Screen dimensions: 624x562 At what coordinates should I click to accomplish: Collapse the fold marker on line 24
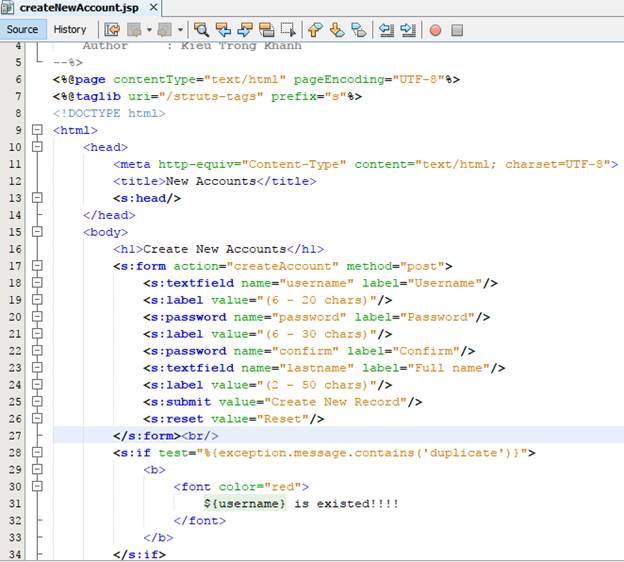click(x=37, y=384)
